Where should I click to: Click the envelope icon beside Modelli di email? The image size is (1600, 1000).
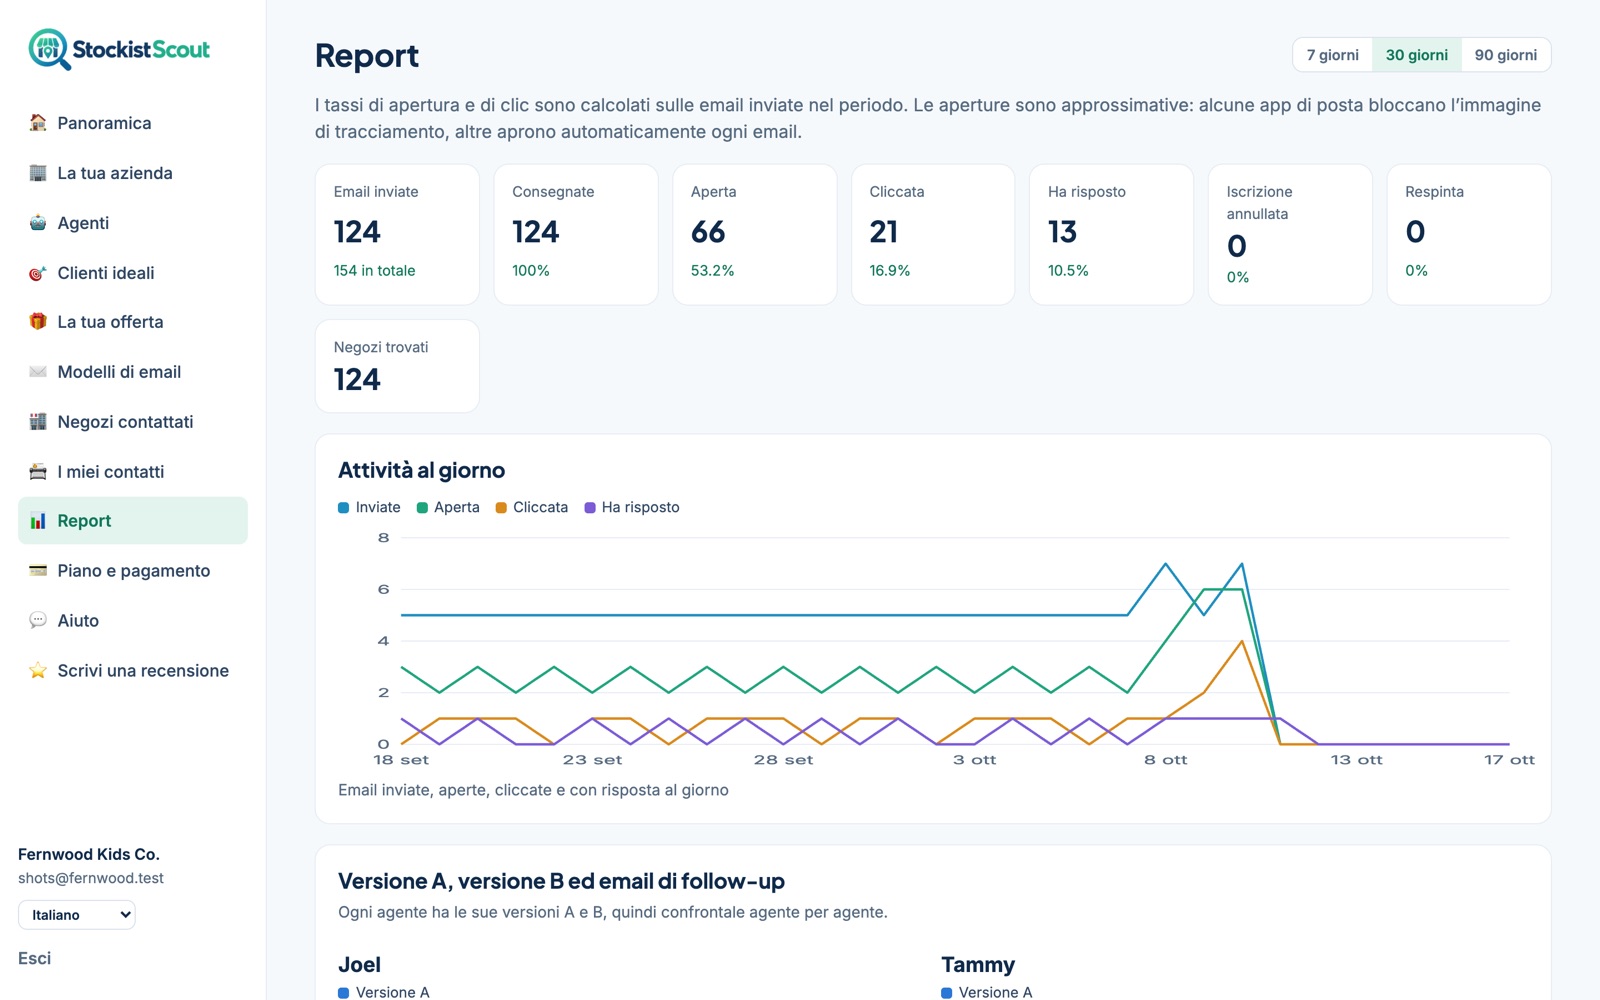[x=38, y=372]
